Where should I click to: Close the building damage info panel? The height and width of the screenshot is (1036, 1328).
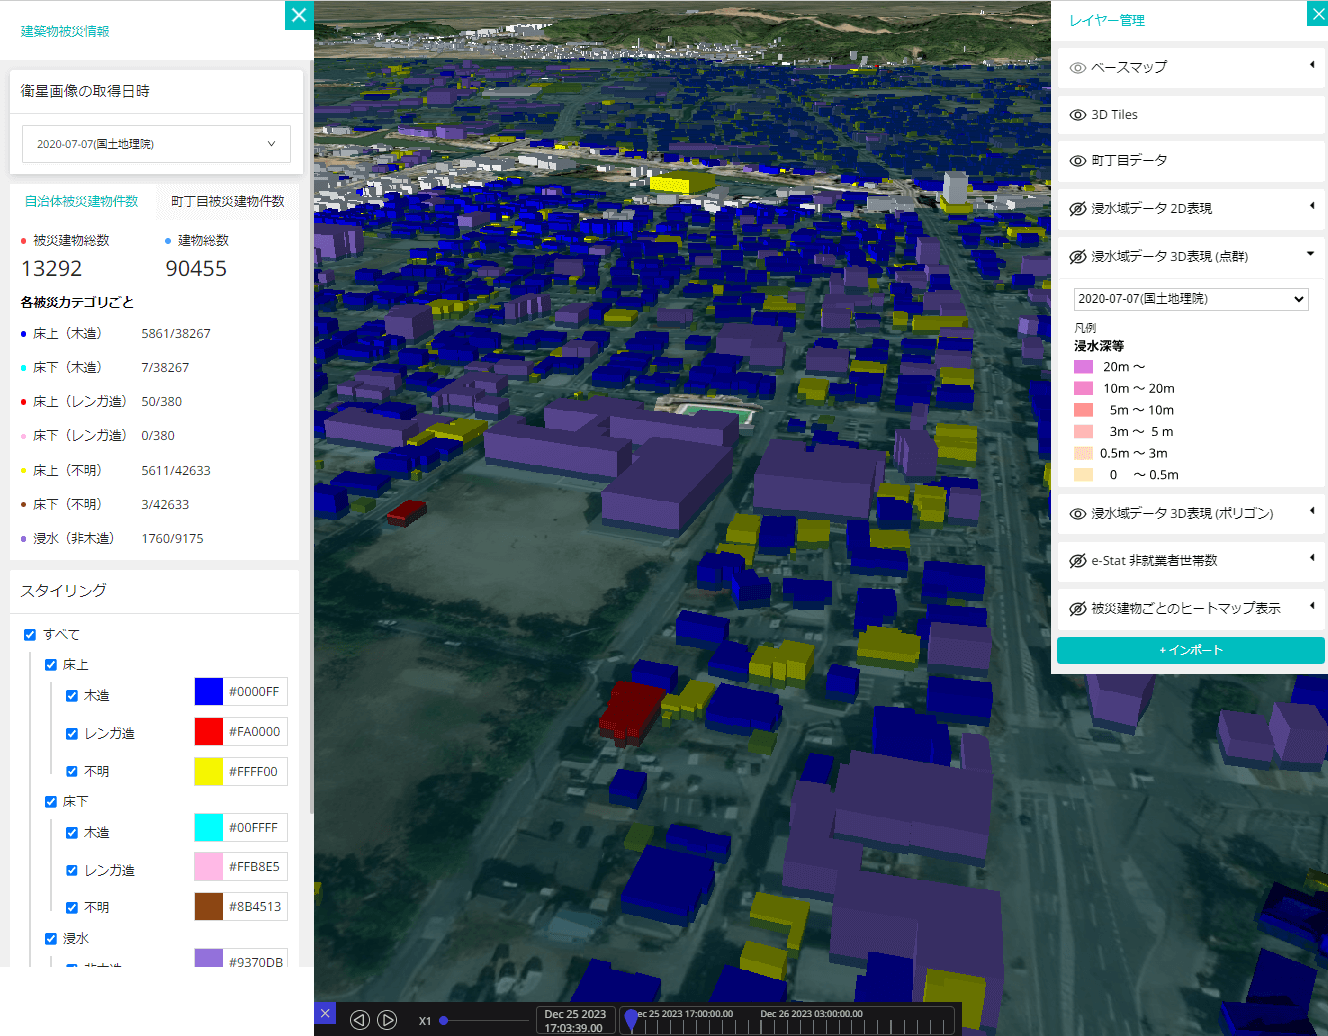click(299, 15)
